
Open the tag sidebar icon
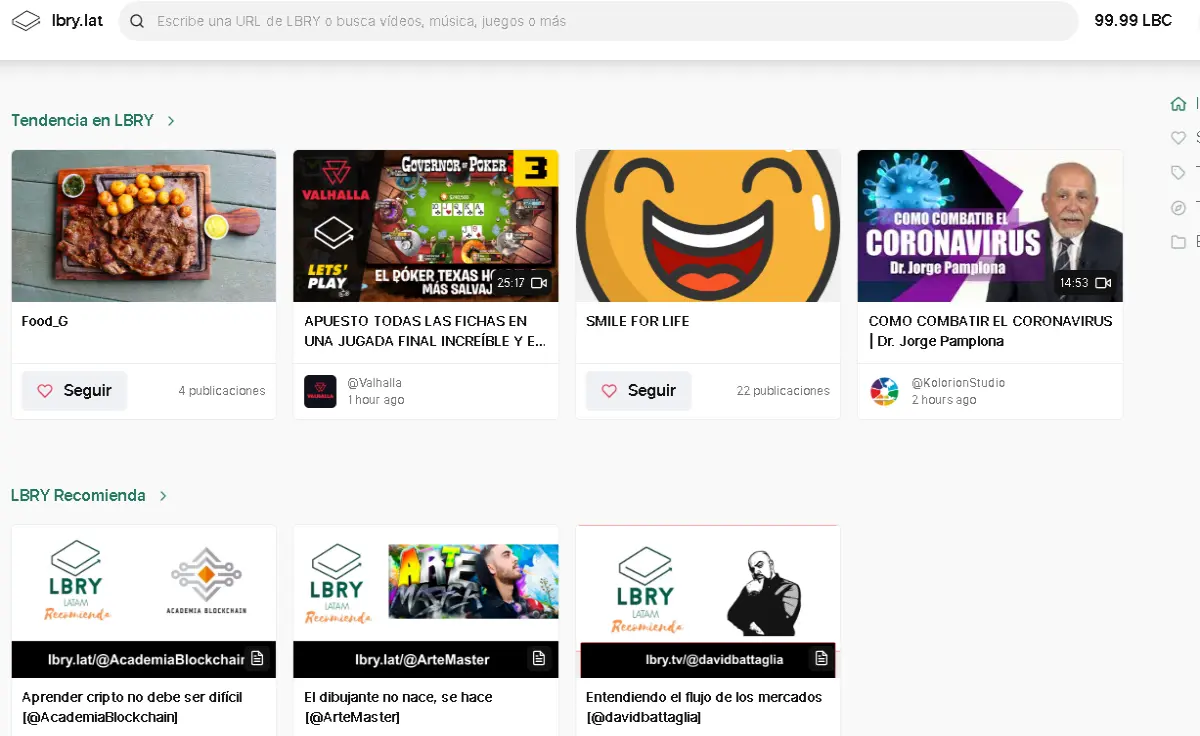click(x=1178, y=173)
